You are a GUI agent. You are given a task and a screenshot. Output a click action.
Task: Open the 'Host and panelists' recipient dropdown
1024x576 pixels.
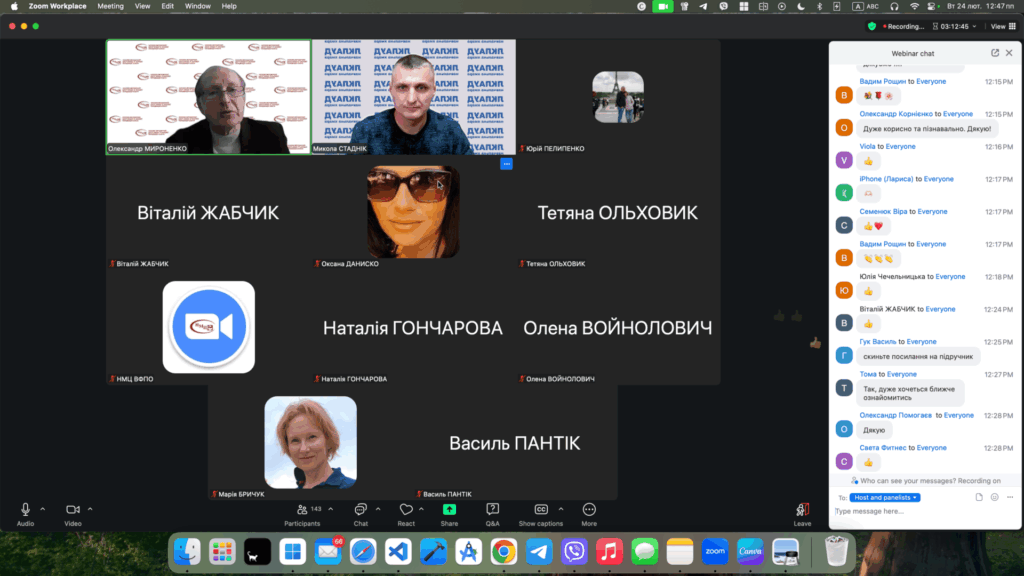(x=885, y=497)
